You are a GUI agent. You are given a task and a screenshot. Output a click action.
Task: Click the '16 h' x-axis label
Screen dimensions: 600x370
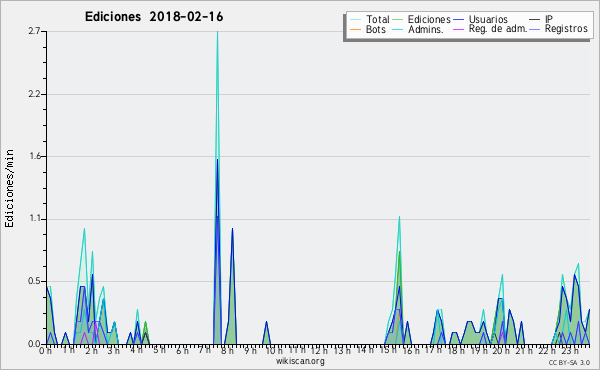(411, 351)
